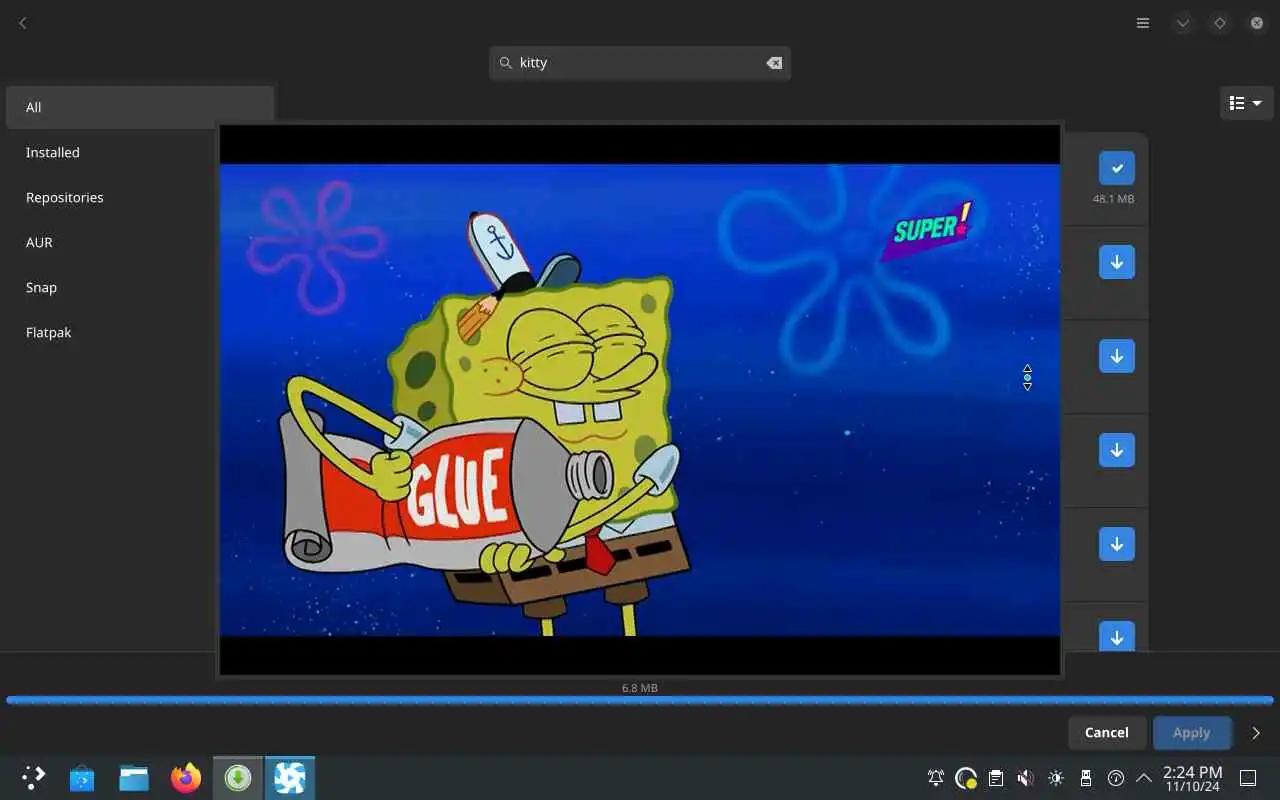
Task: Open the application launcher in the taskbar
Action: tap(34, 778)
